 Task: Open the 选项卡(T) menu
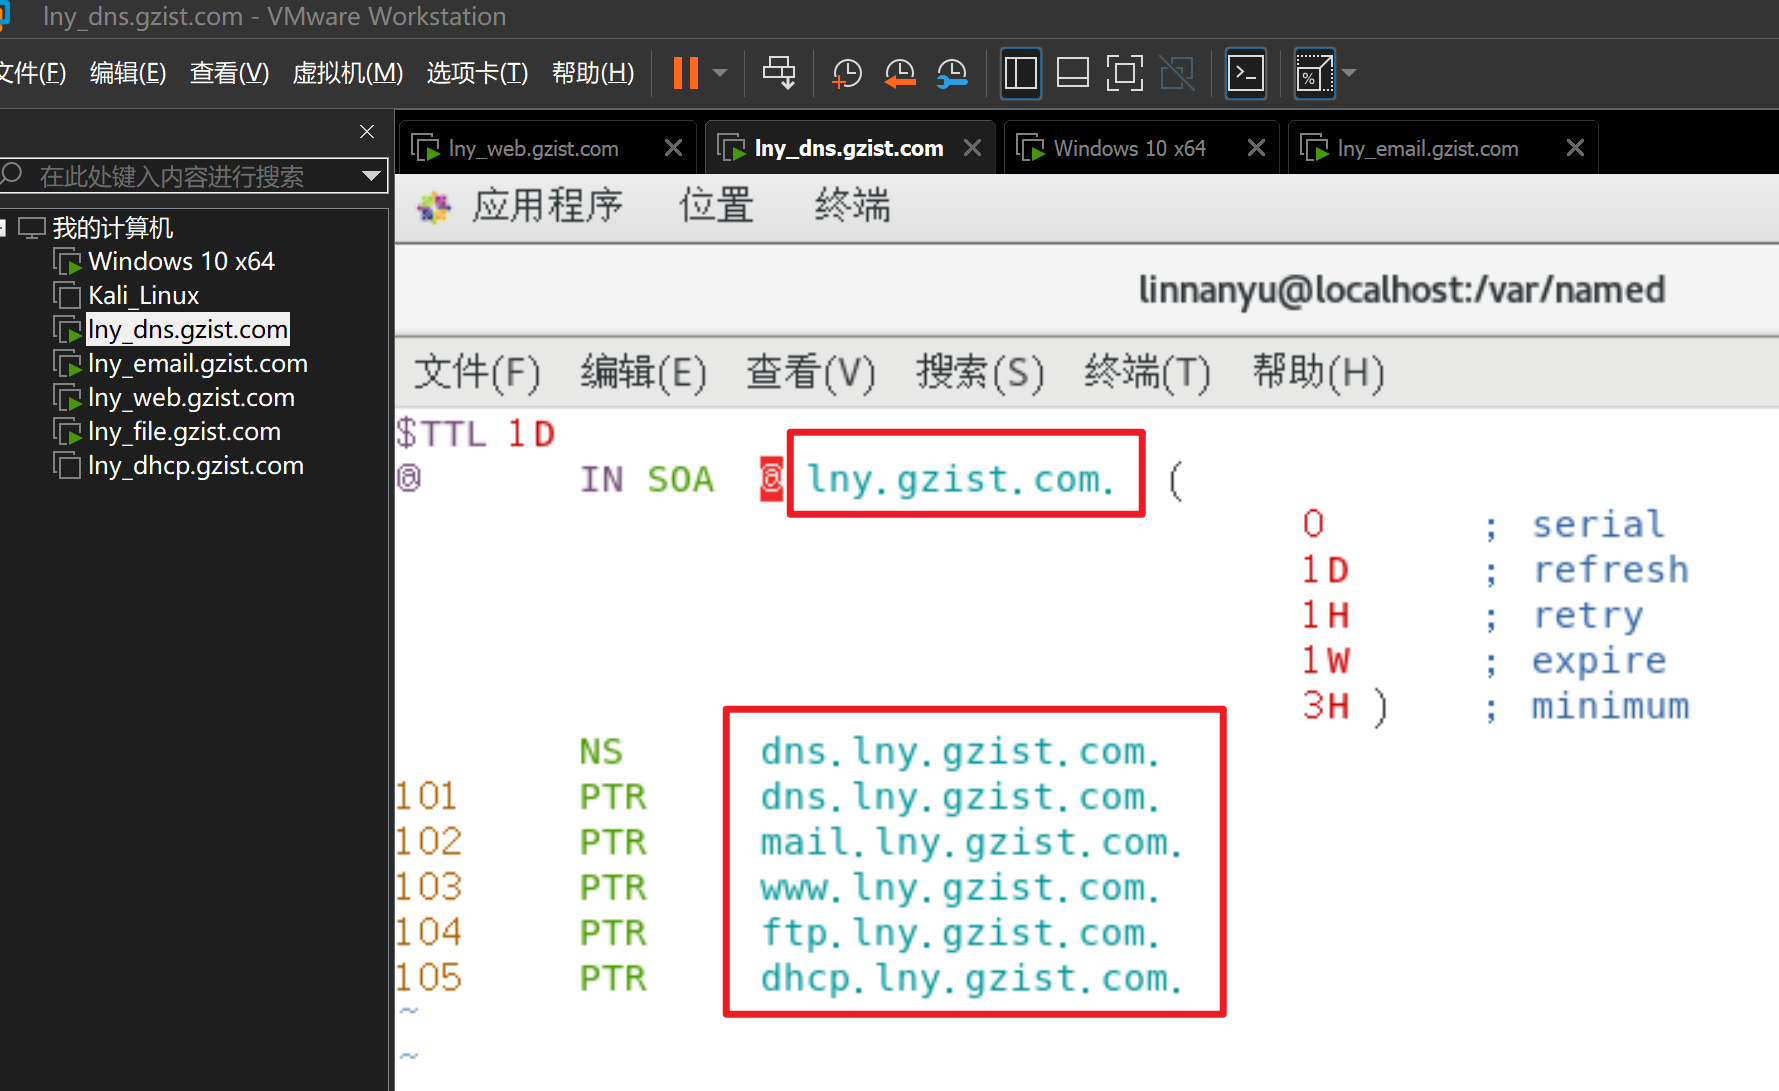click(x=477, y=73)
